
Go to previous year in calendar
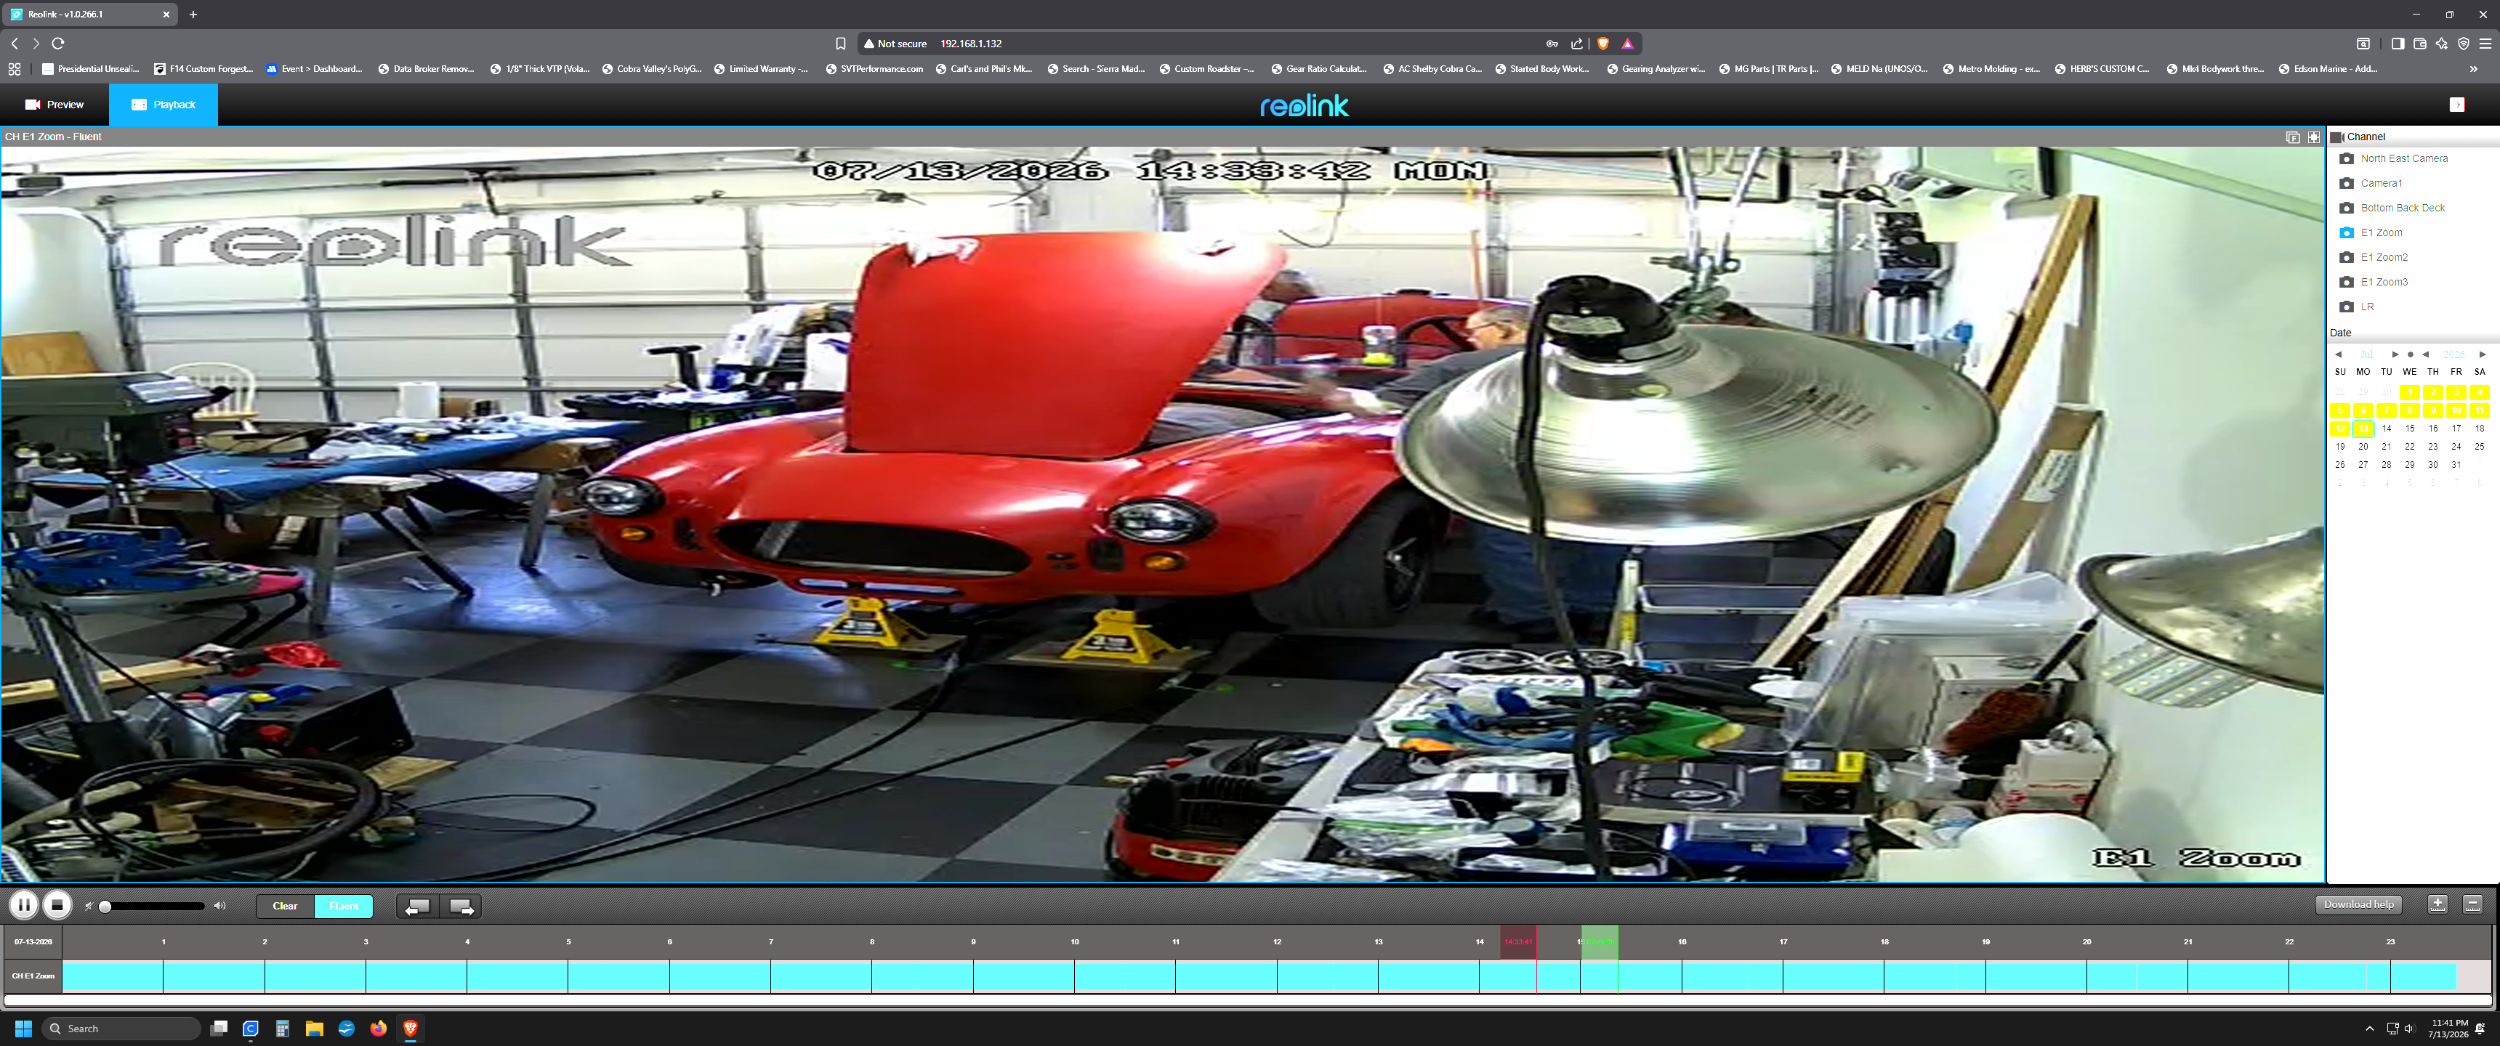pyautogui.click(x=2425, y=354)
